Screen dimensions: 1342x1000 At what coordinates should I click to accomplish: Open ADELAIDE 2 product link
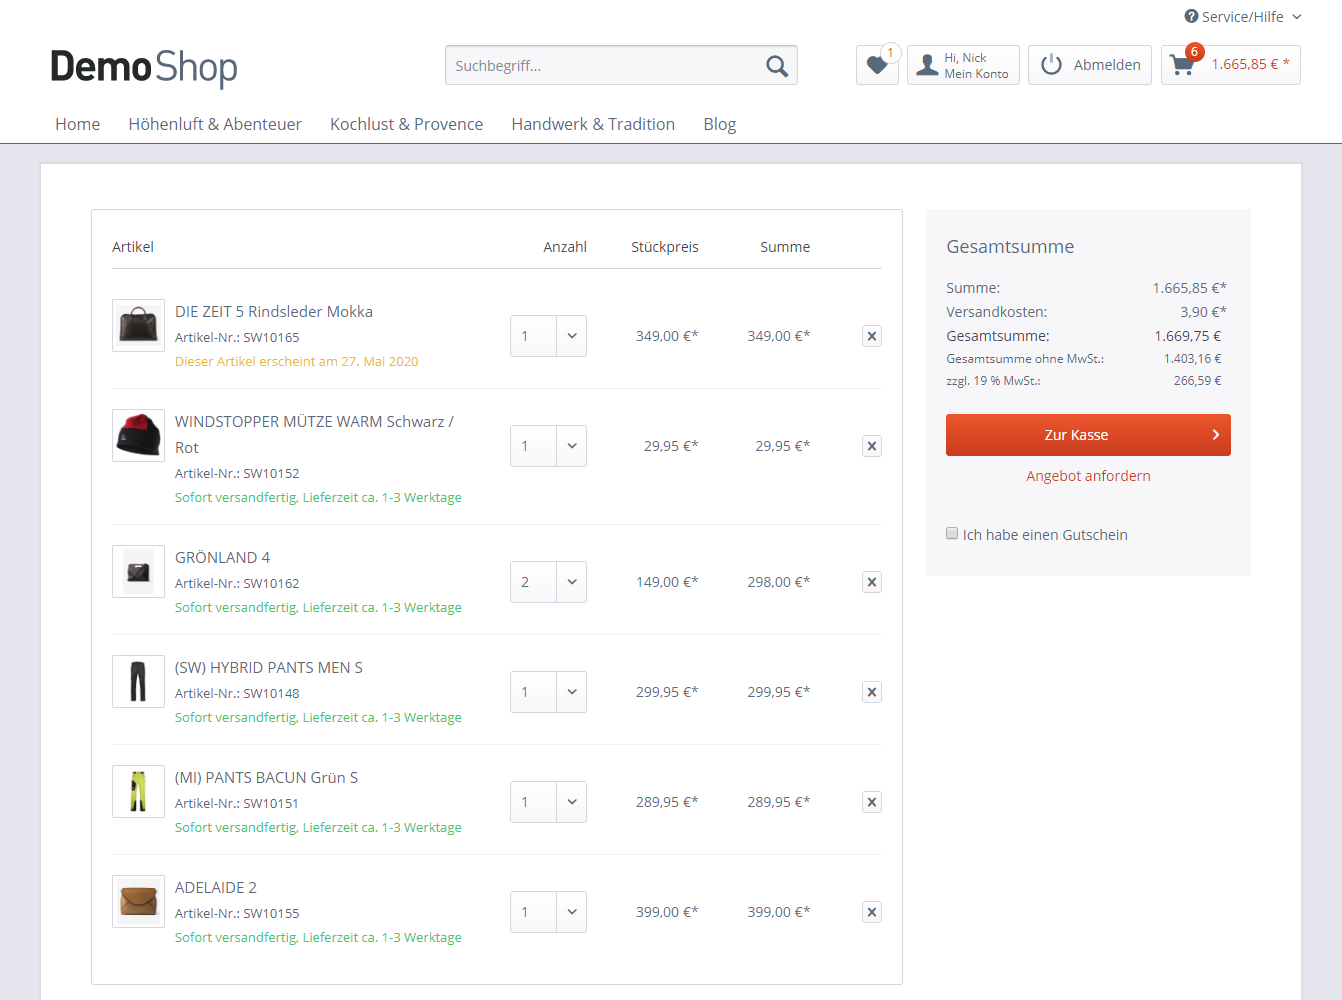click(x=216, y=888)
